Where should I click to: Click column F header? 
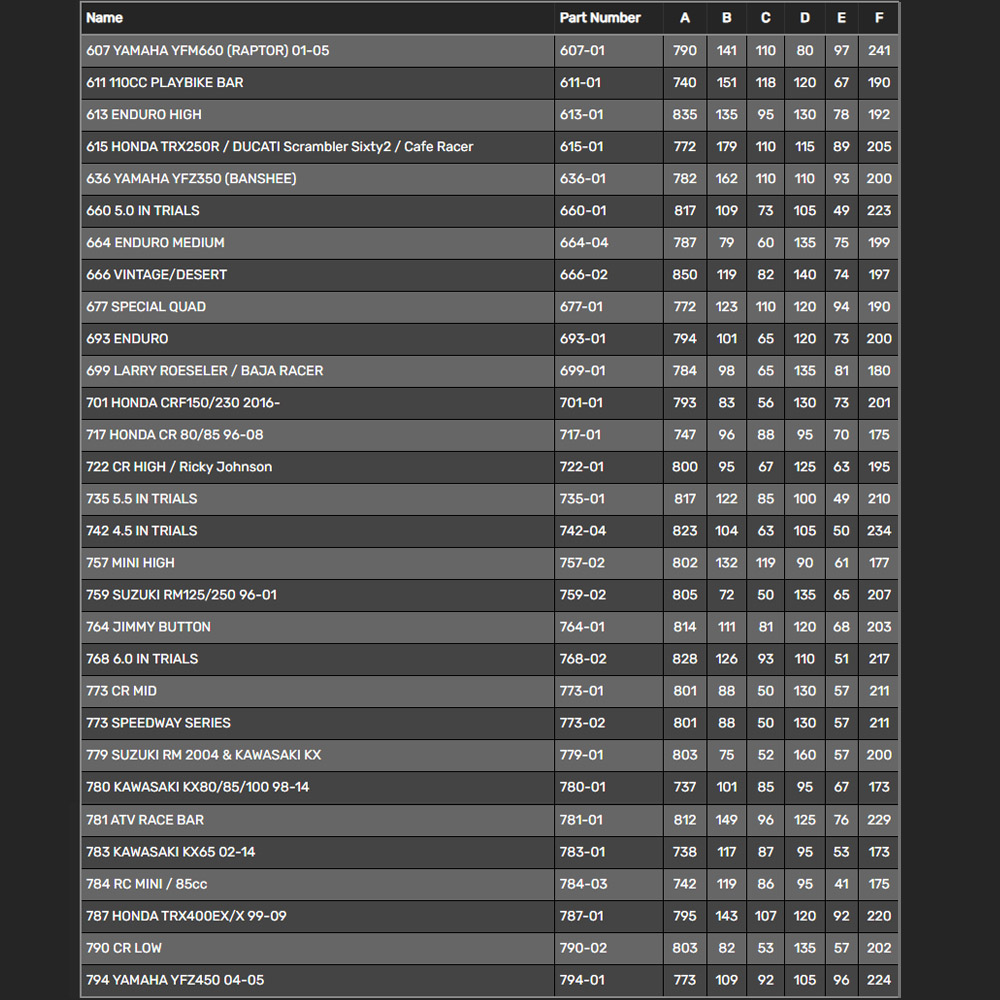click(x=879, y=18)
